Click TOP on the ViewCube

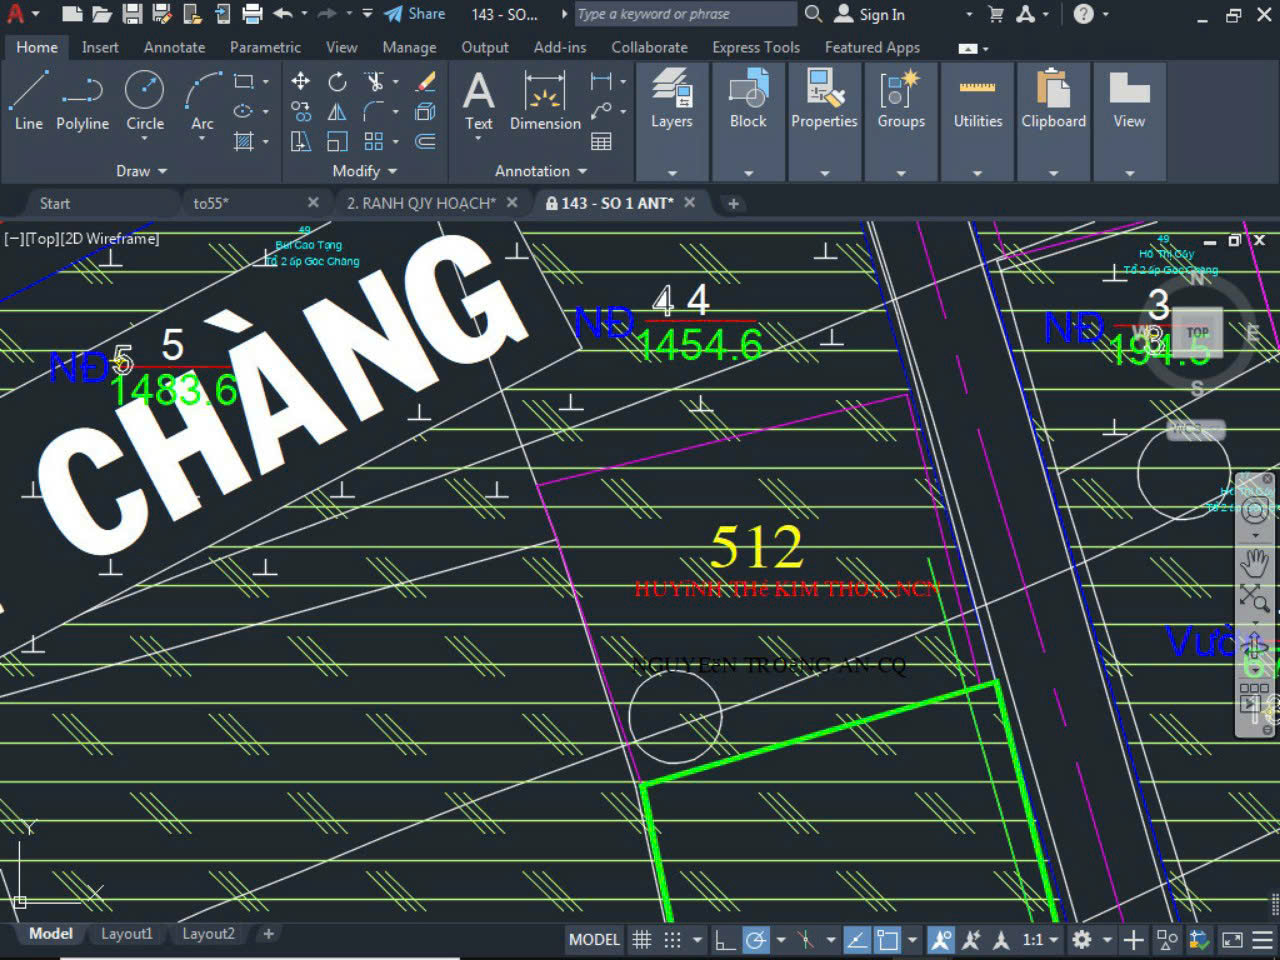click(x=1197, y=333)
